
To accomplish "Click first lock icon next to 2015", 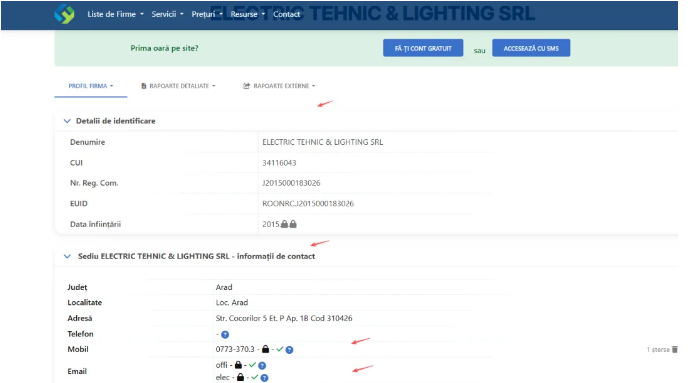I will pyautogui.click(x=285, y=224).
